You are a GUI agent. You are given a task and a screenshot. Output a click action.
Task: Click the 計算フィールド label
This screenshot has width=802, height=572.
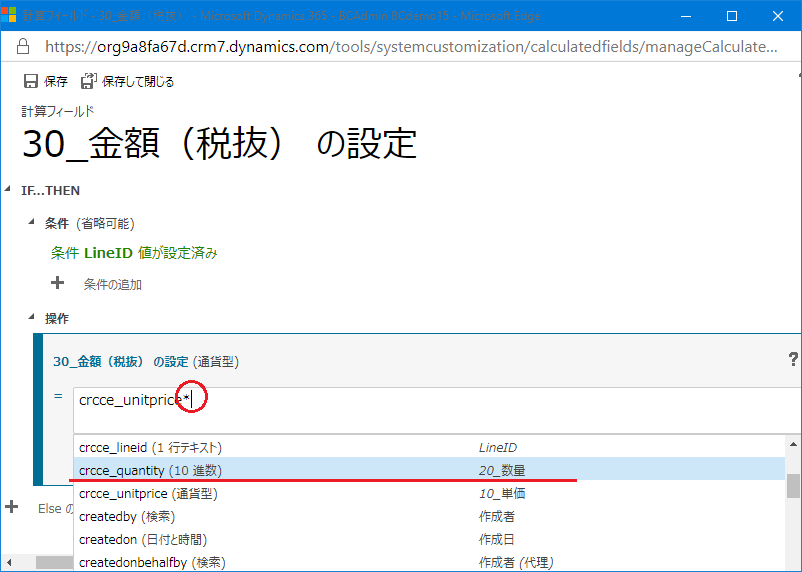(x=58, y=111)
